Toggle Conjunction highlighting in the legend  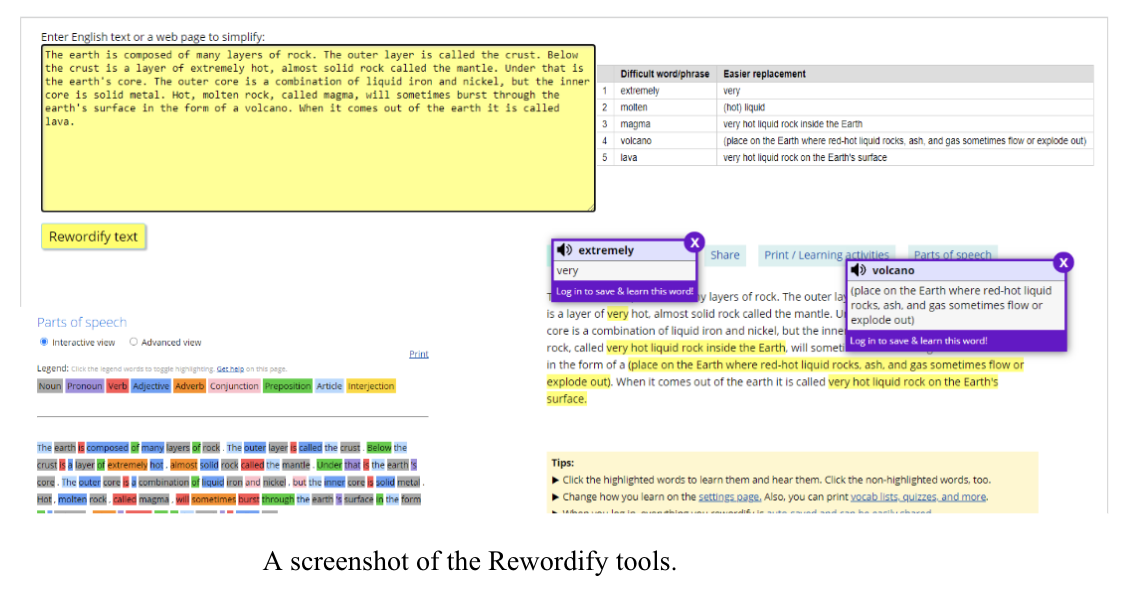(x=234, y=386)
